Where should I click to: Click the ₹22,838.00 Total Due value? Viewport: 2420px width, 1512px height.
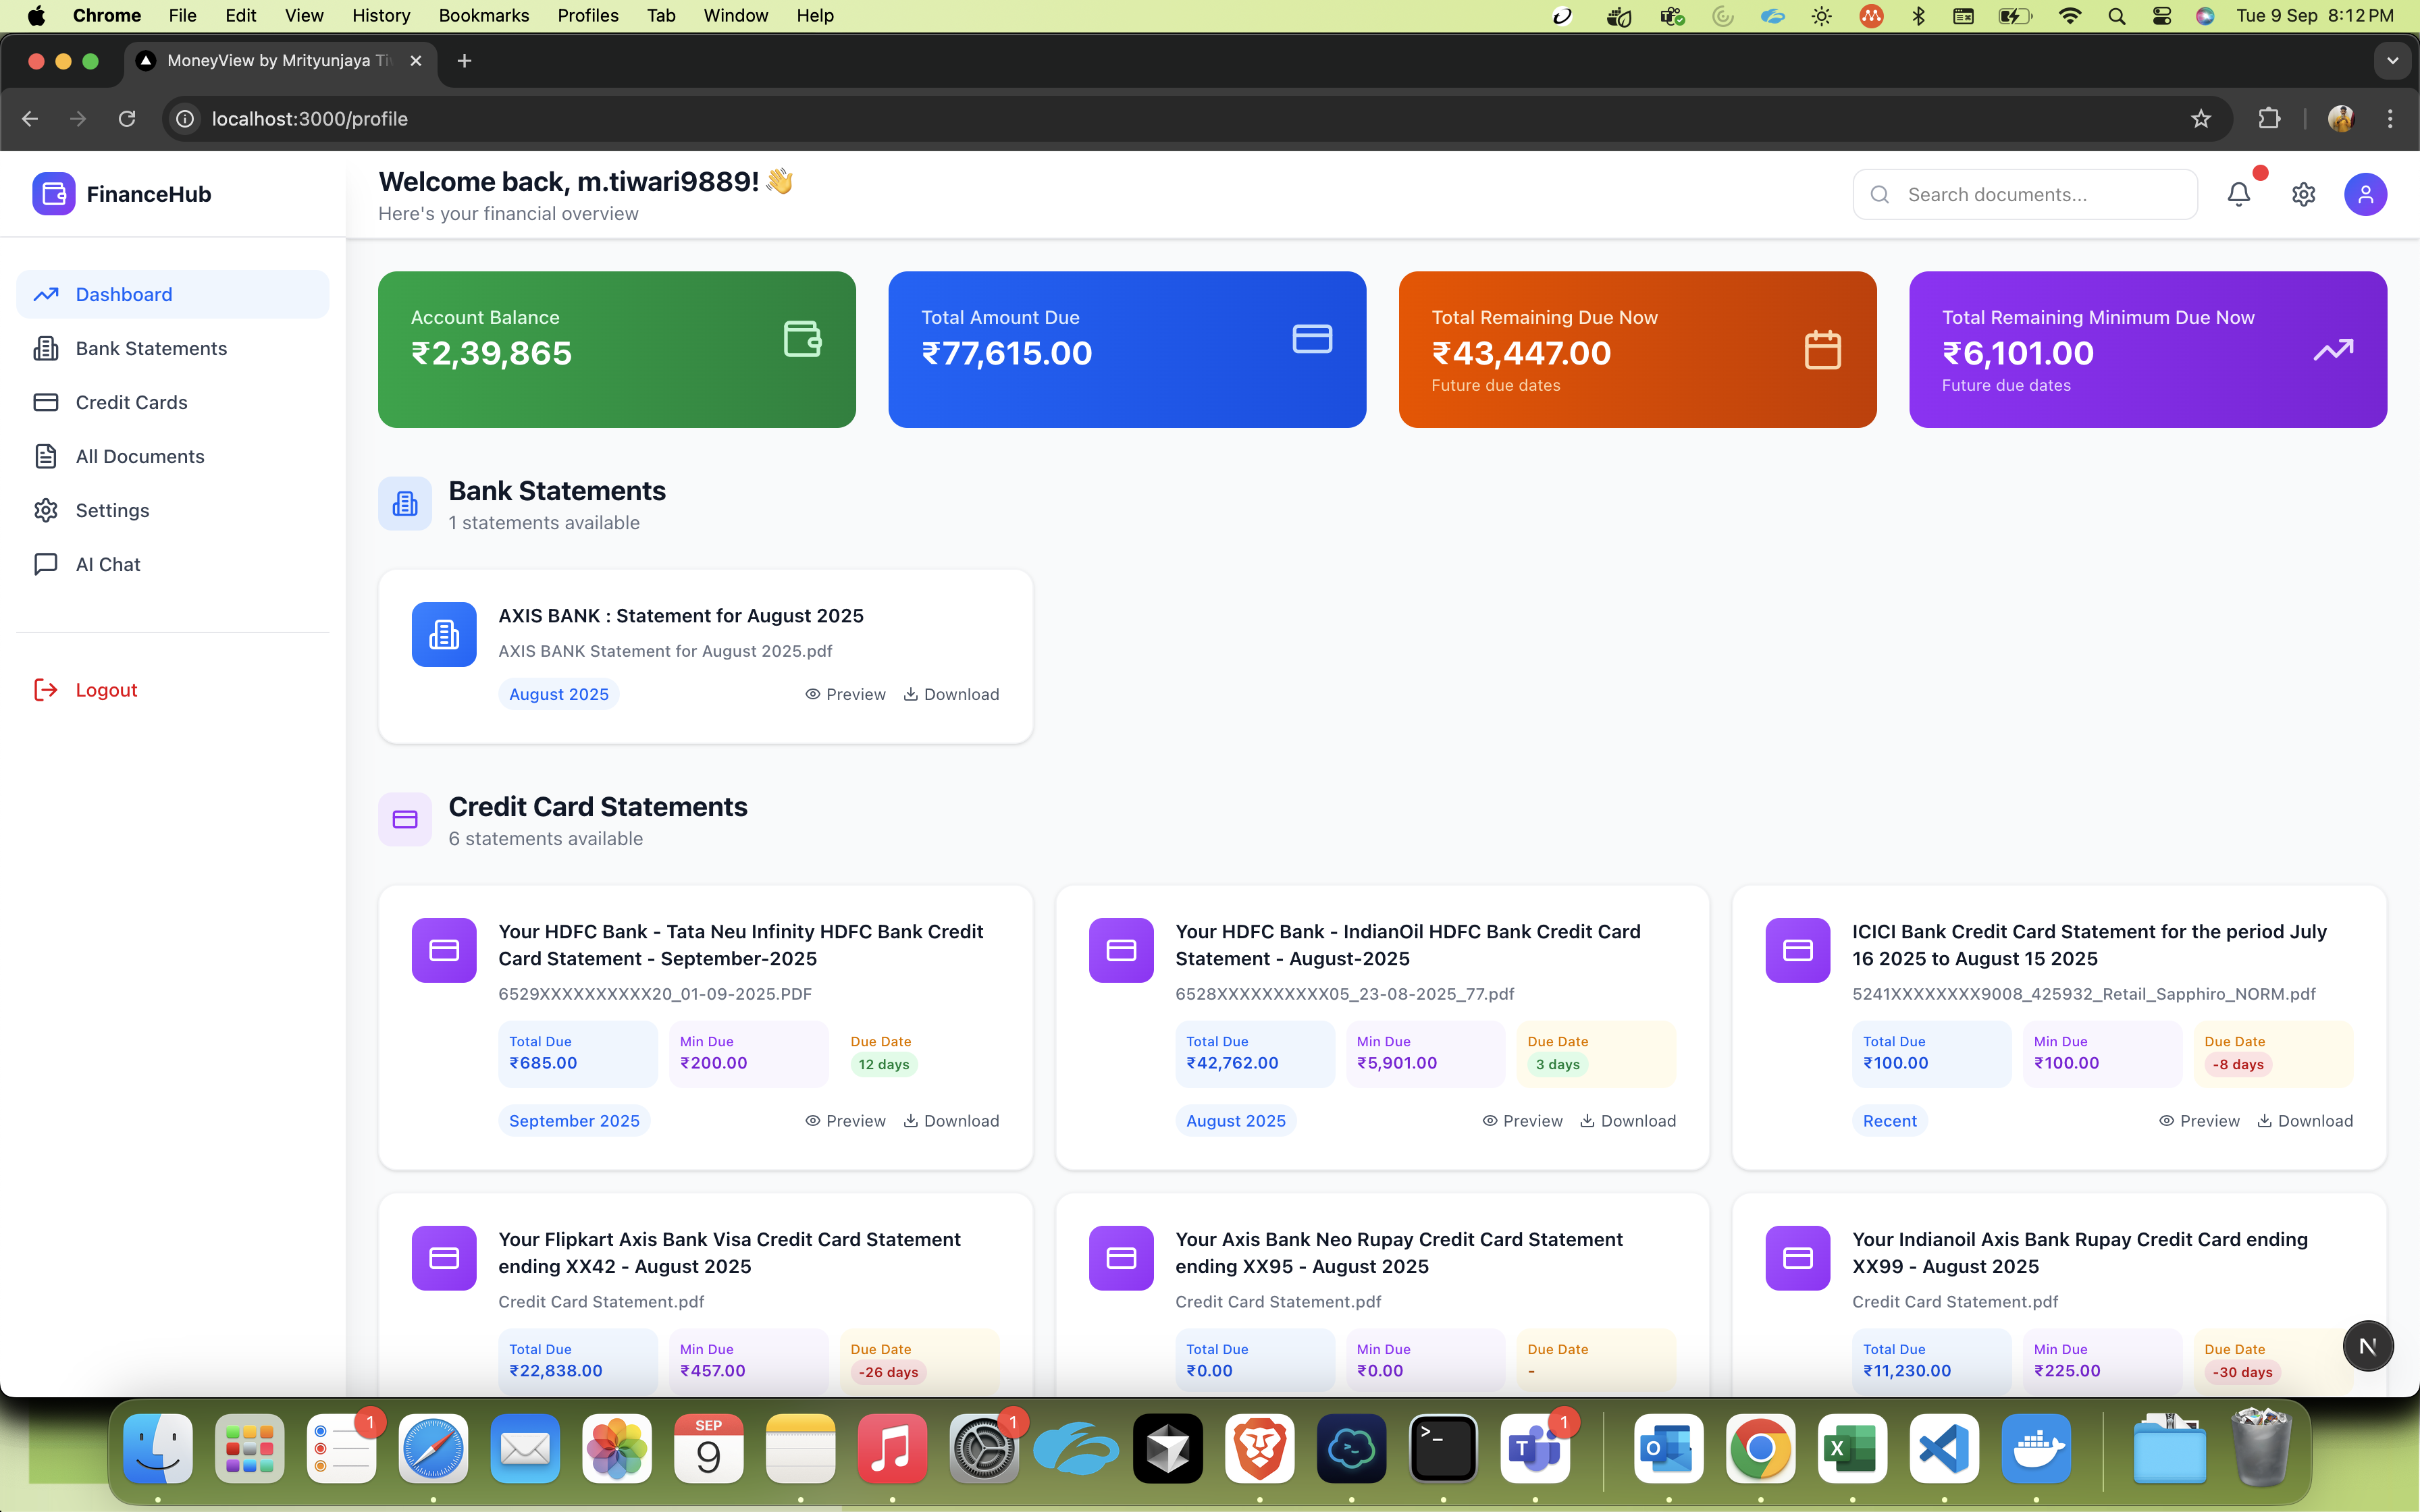point(556,1371)
